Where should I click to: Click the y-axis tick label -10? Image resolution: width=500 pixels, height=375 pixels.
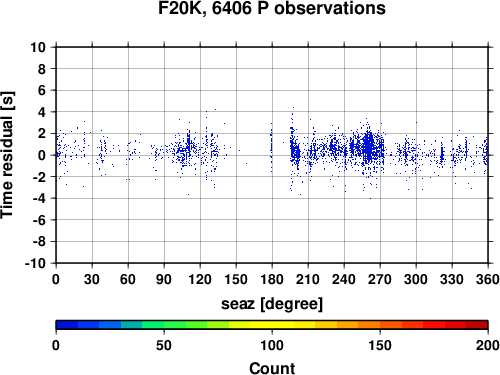click(x=35, y=263)
